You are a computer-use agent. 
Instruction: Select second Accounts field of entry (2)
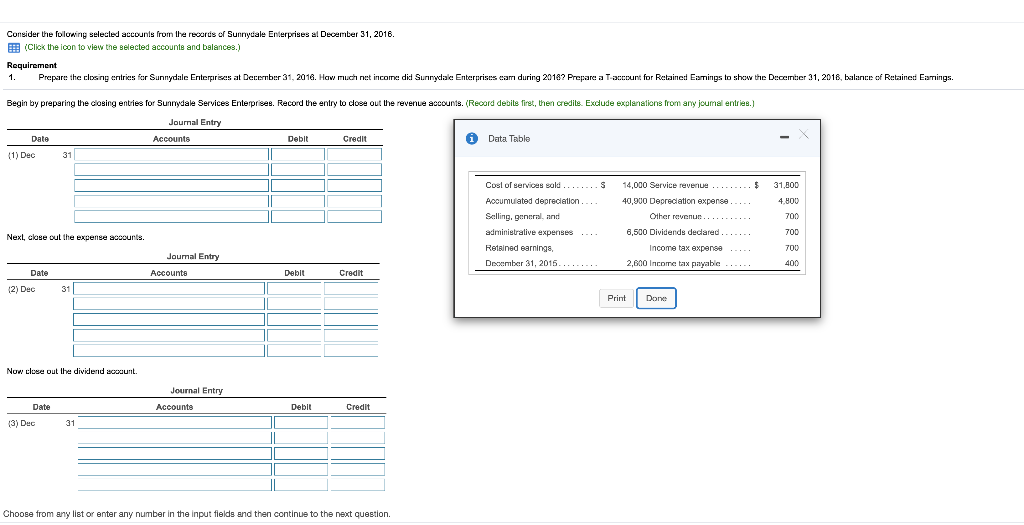[169, 304]
